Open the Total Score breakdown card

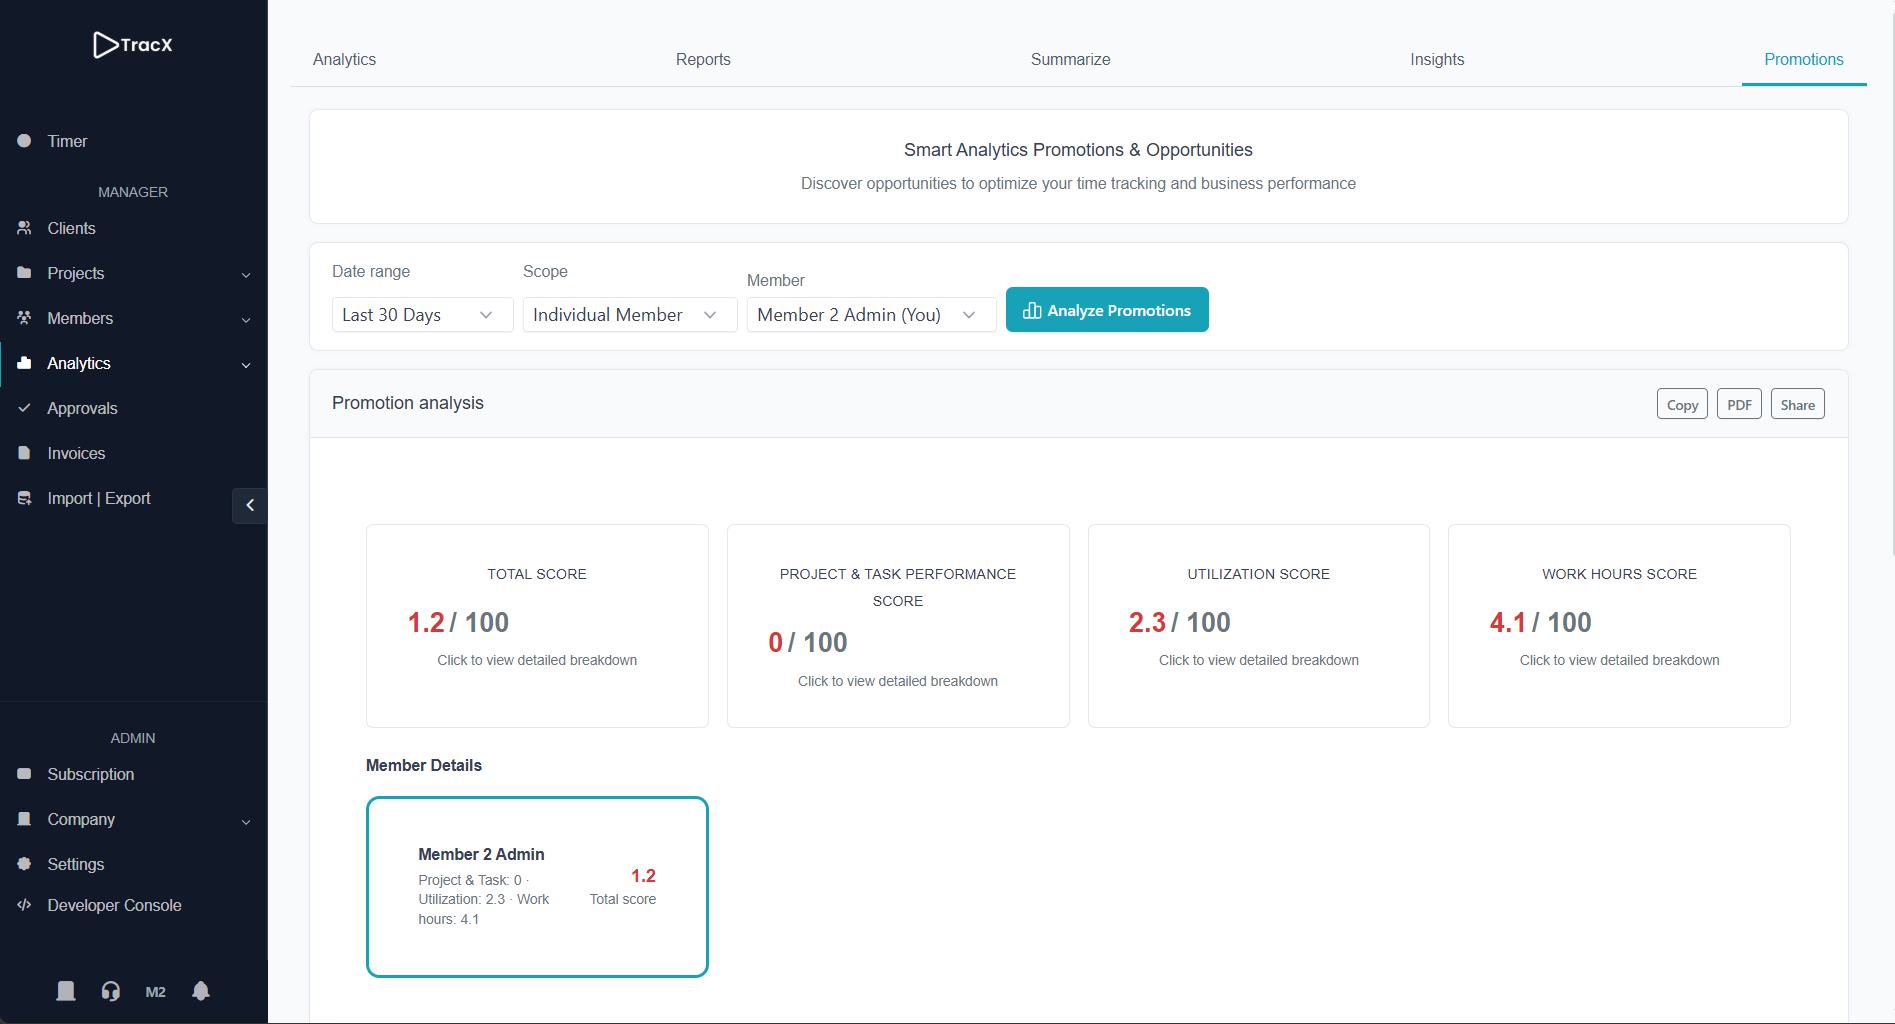[x=537, y=626]
